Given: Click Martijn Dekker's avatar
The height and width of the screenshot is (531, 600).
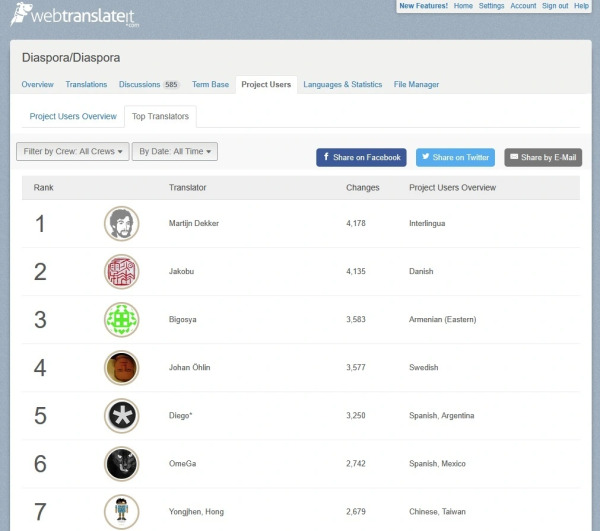Looking at the screenshot, I should (x=121, y=223).
